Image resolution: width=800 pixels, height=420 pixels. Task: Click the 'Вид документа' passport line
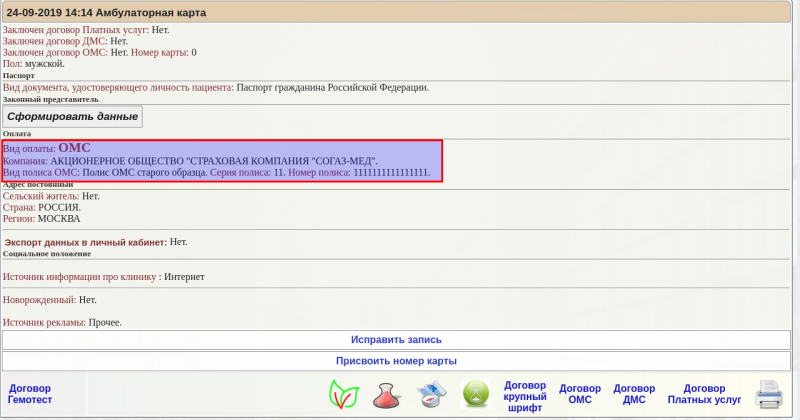(x=215, y=87)
